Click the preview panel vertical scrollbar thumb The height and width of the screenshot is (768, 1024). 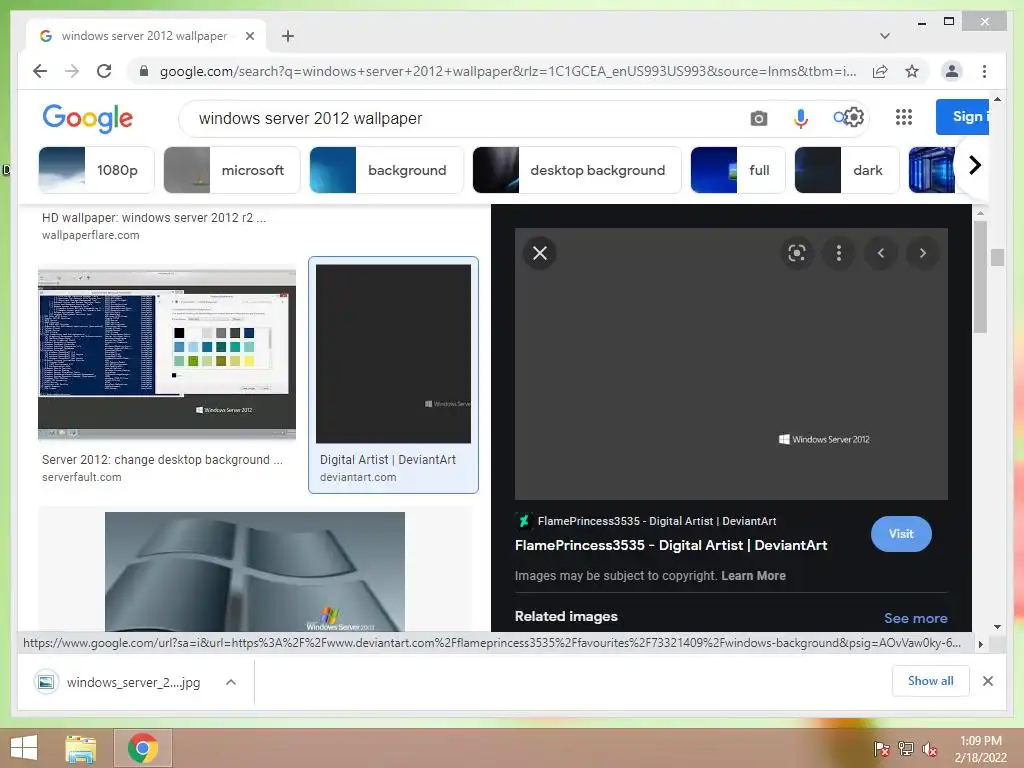(980, 277)
